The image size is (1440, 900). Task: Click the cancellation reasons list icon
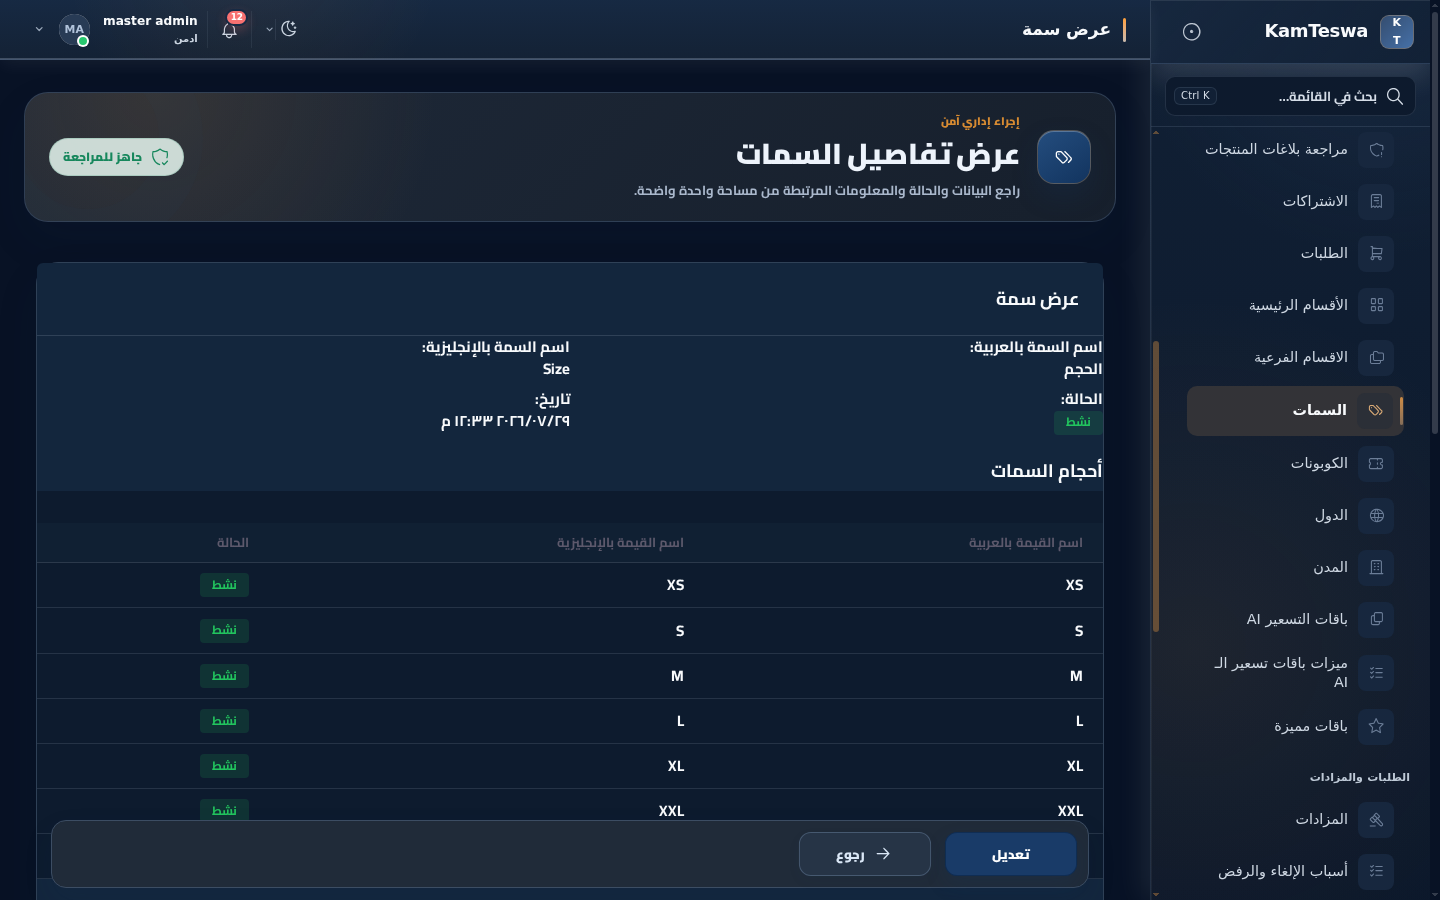coord(1376,871)
